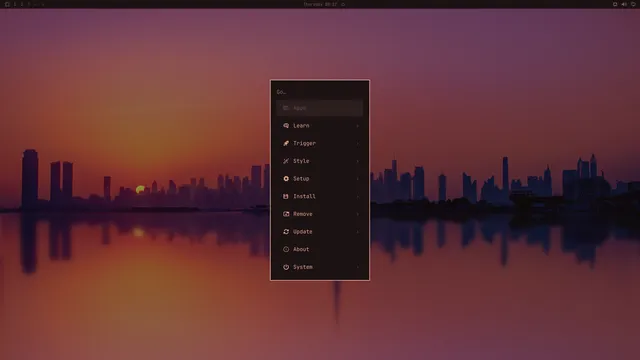Image resolution: width=640 pixels, height=360 pixels.
Task: Expand the System submenu arrow
Action: pos(358,267)
